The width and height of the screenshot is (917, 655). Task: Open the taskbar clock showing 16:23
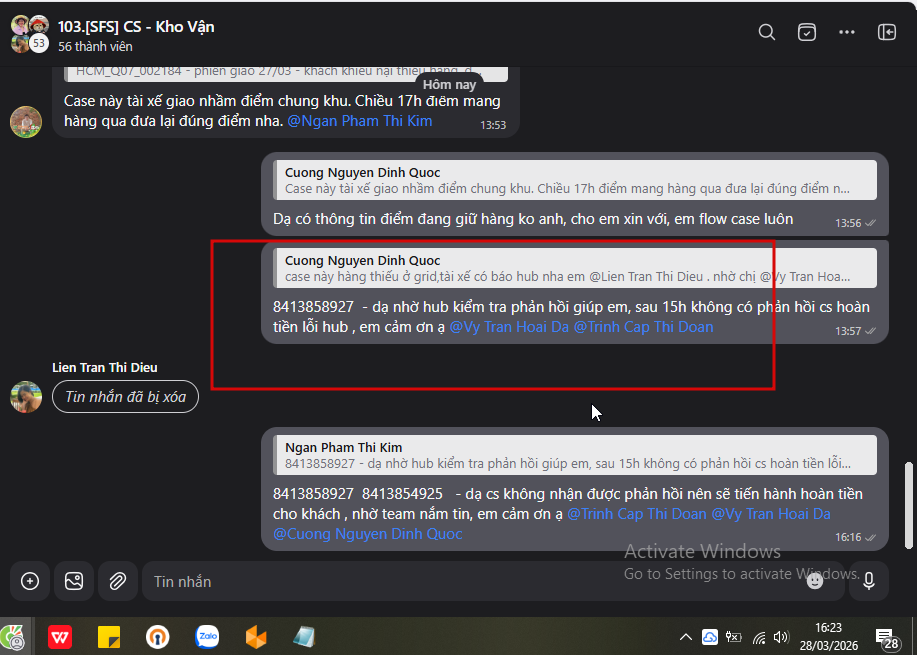point(829,637)
